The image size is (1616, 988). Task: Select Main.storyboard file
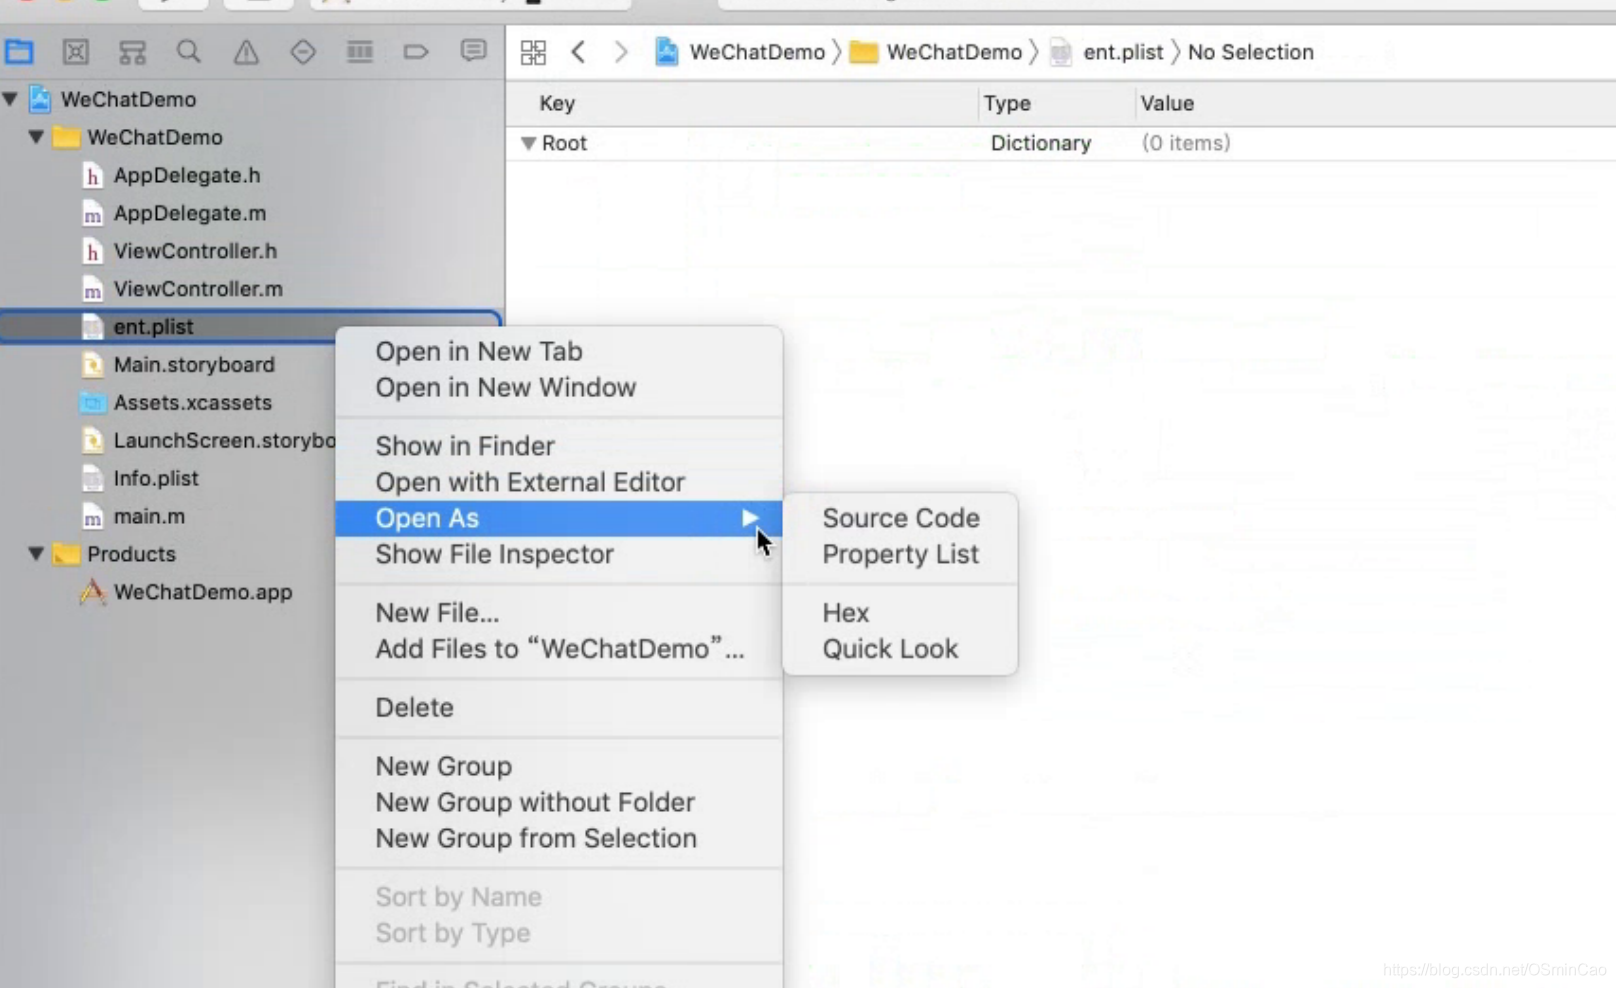click(194, 365)
